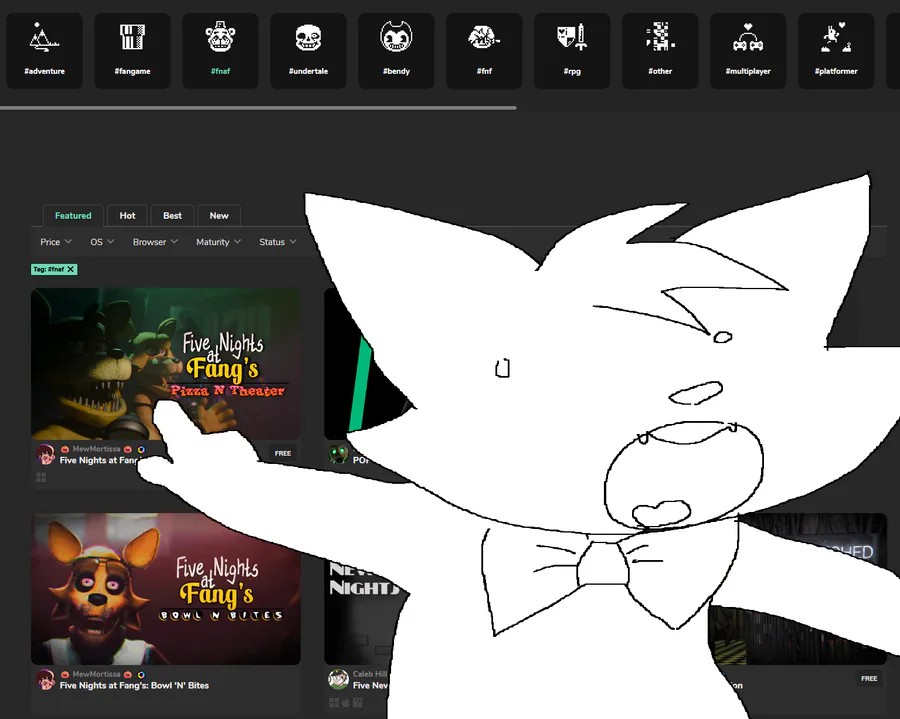900x719 pixels.
Task: Open Five Nights at Fang's Pizza N Theater thumbnail
Action: 166,364
